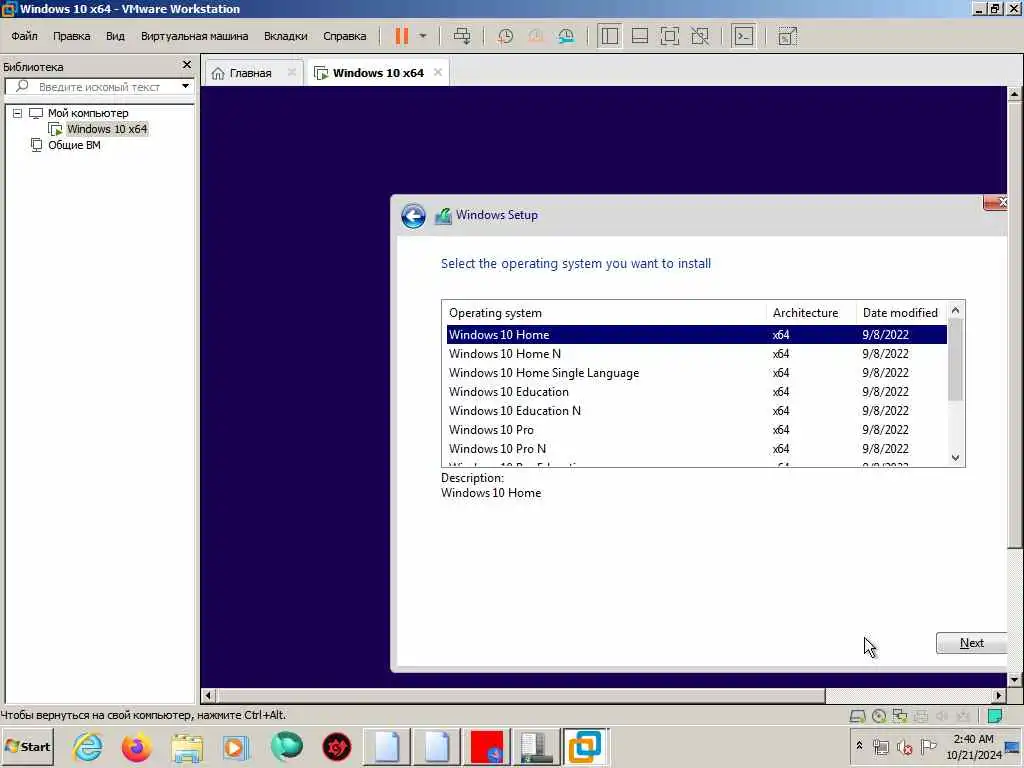Select Windows 10 Home N edition
Screen dimensions: 1024x768
click(697, 353)
